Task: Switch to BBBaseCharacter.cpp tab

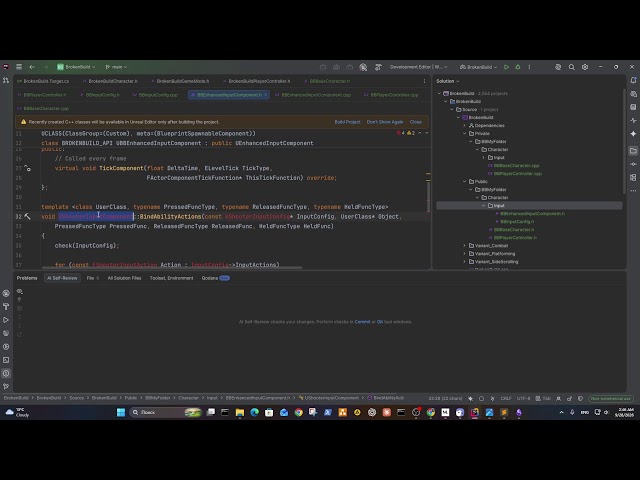Action: click(43, 109)
